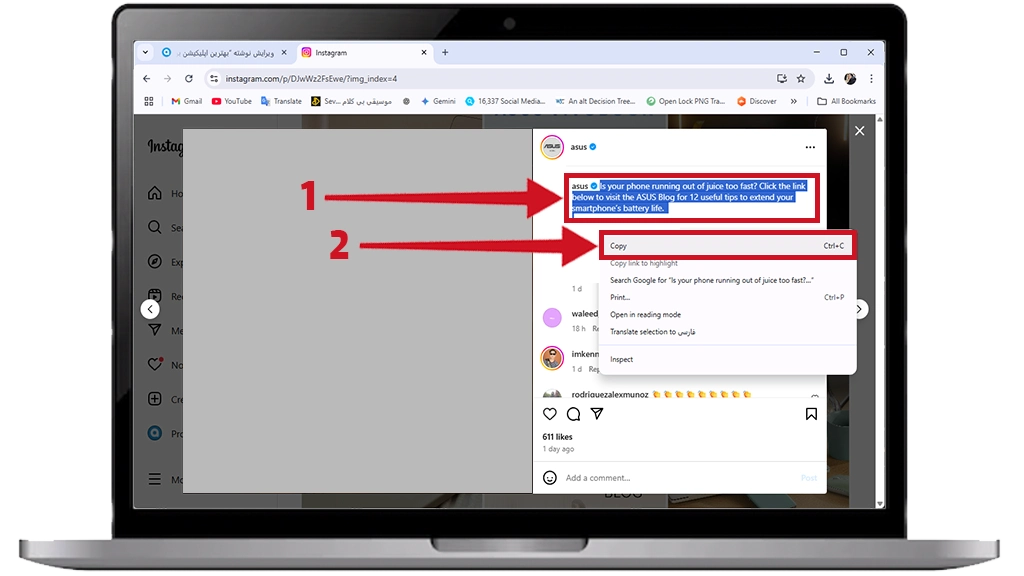This screenshot has height=576, width=1024.
Task: Select Inspect in the context menu
Action: click(727, 359)
